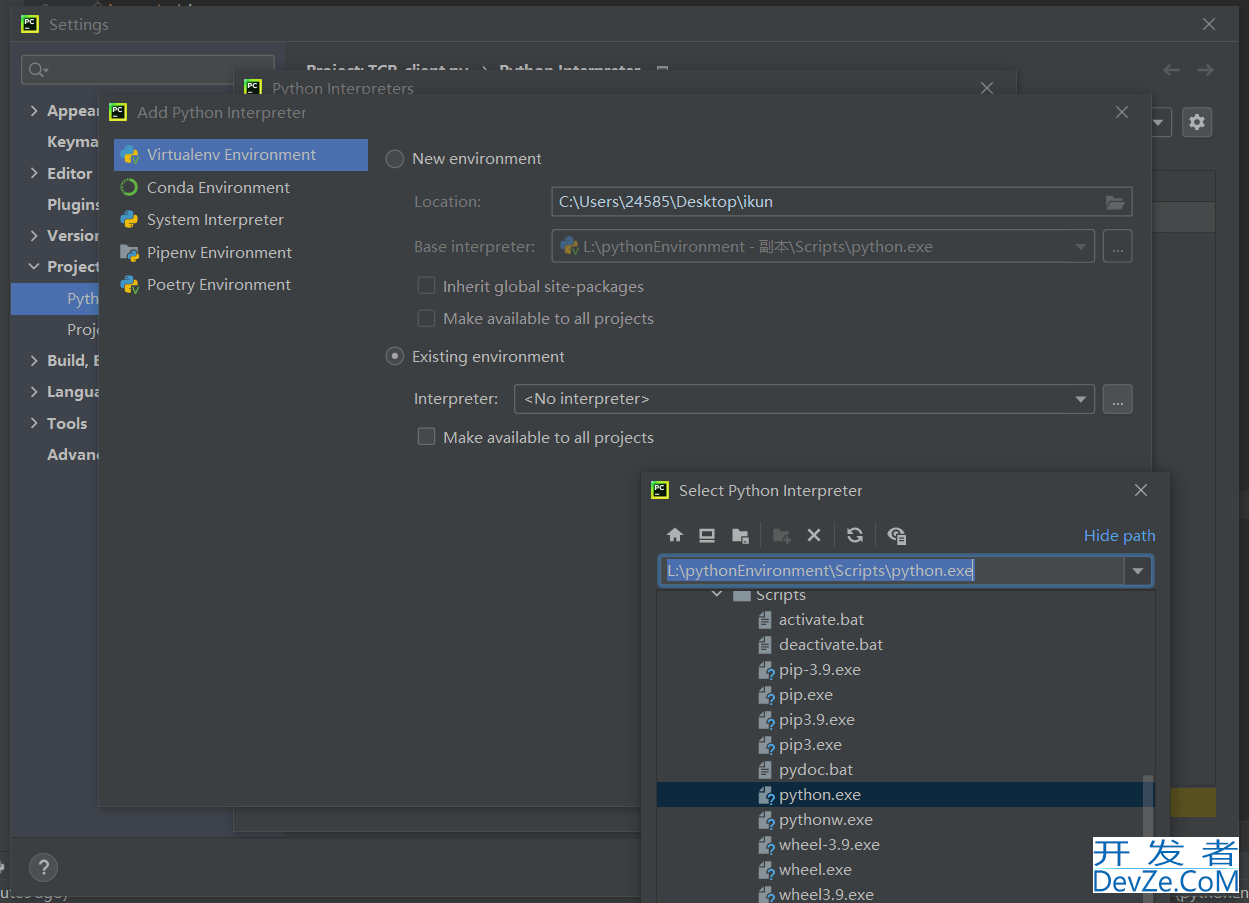
Task: Open Advanced settings page
Action: tap(72, 455)
